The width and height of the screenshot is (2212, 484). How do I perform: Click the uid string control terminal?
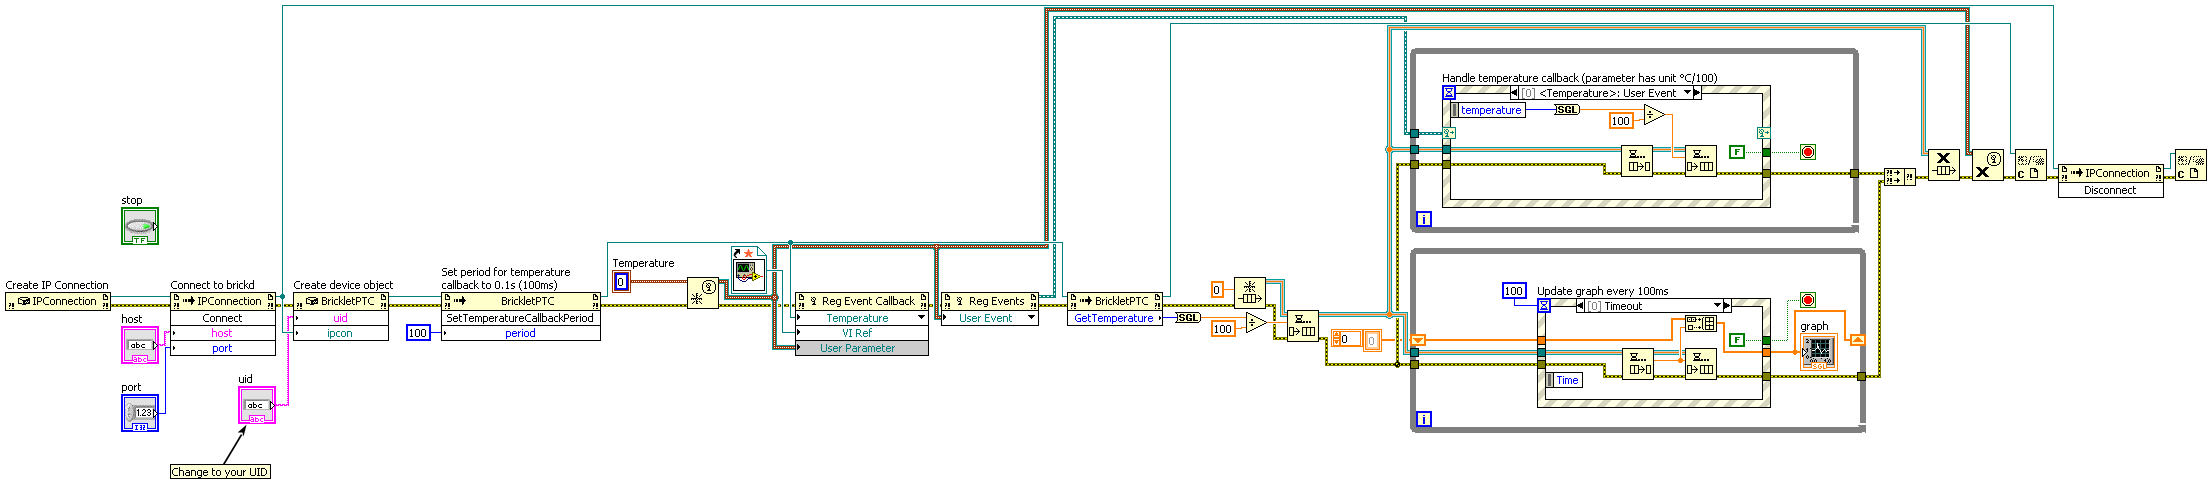point(256,405)
